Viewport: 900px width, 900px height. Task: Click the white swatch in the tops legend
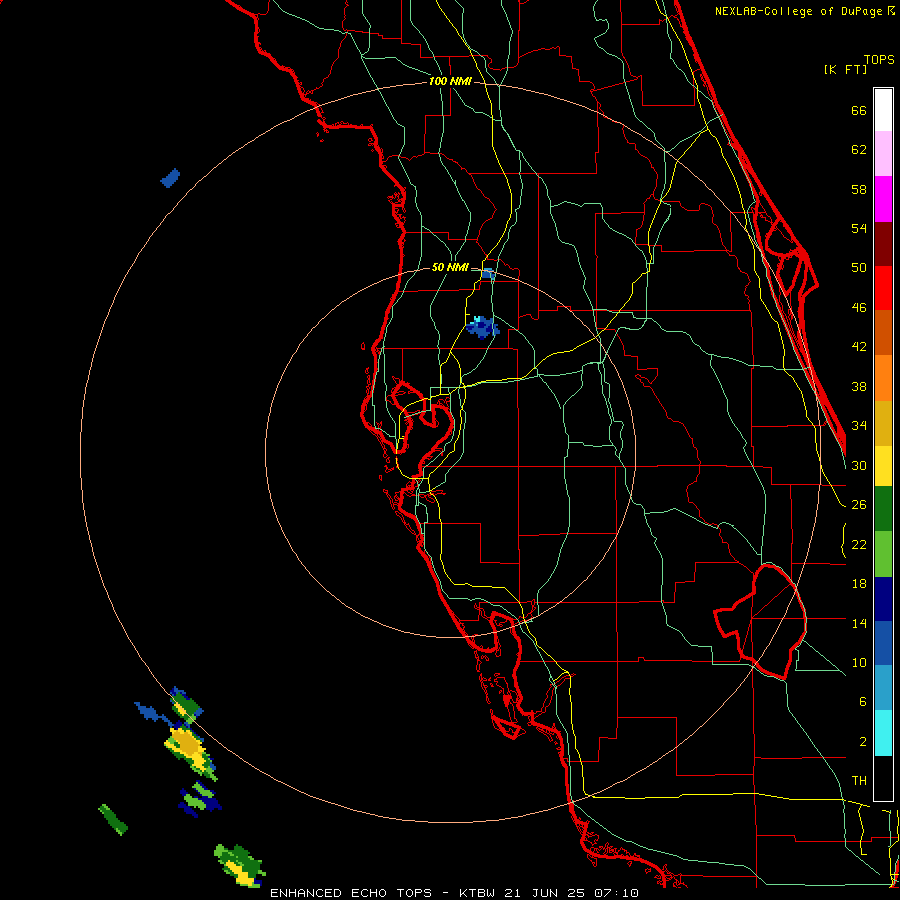click(x=883, y=110)
